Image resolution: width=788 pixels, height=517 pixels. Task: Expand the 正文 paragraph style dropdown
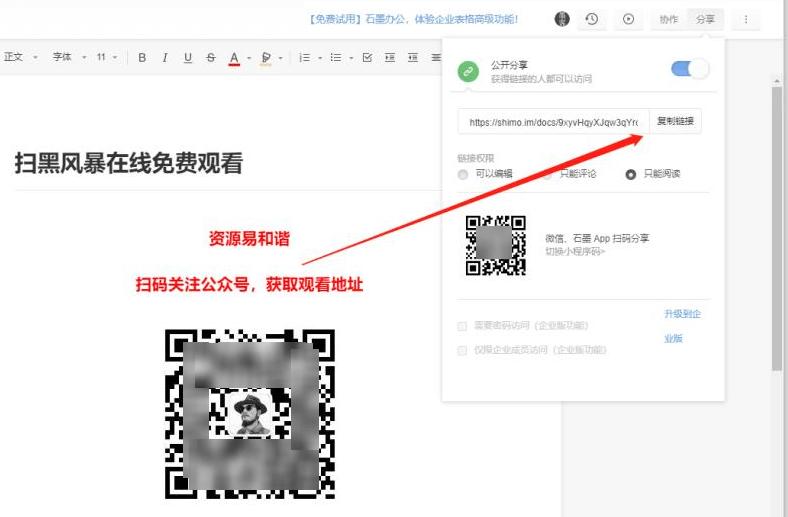(x=20, y=58)
